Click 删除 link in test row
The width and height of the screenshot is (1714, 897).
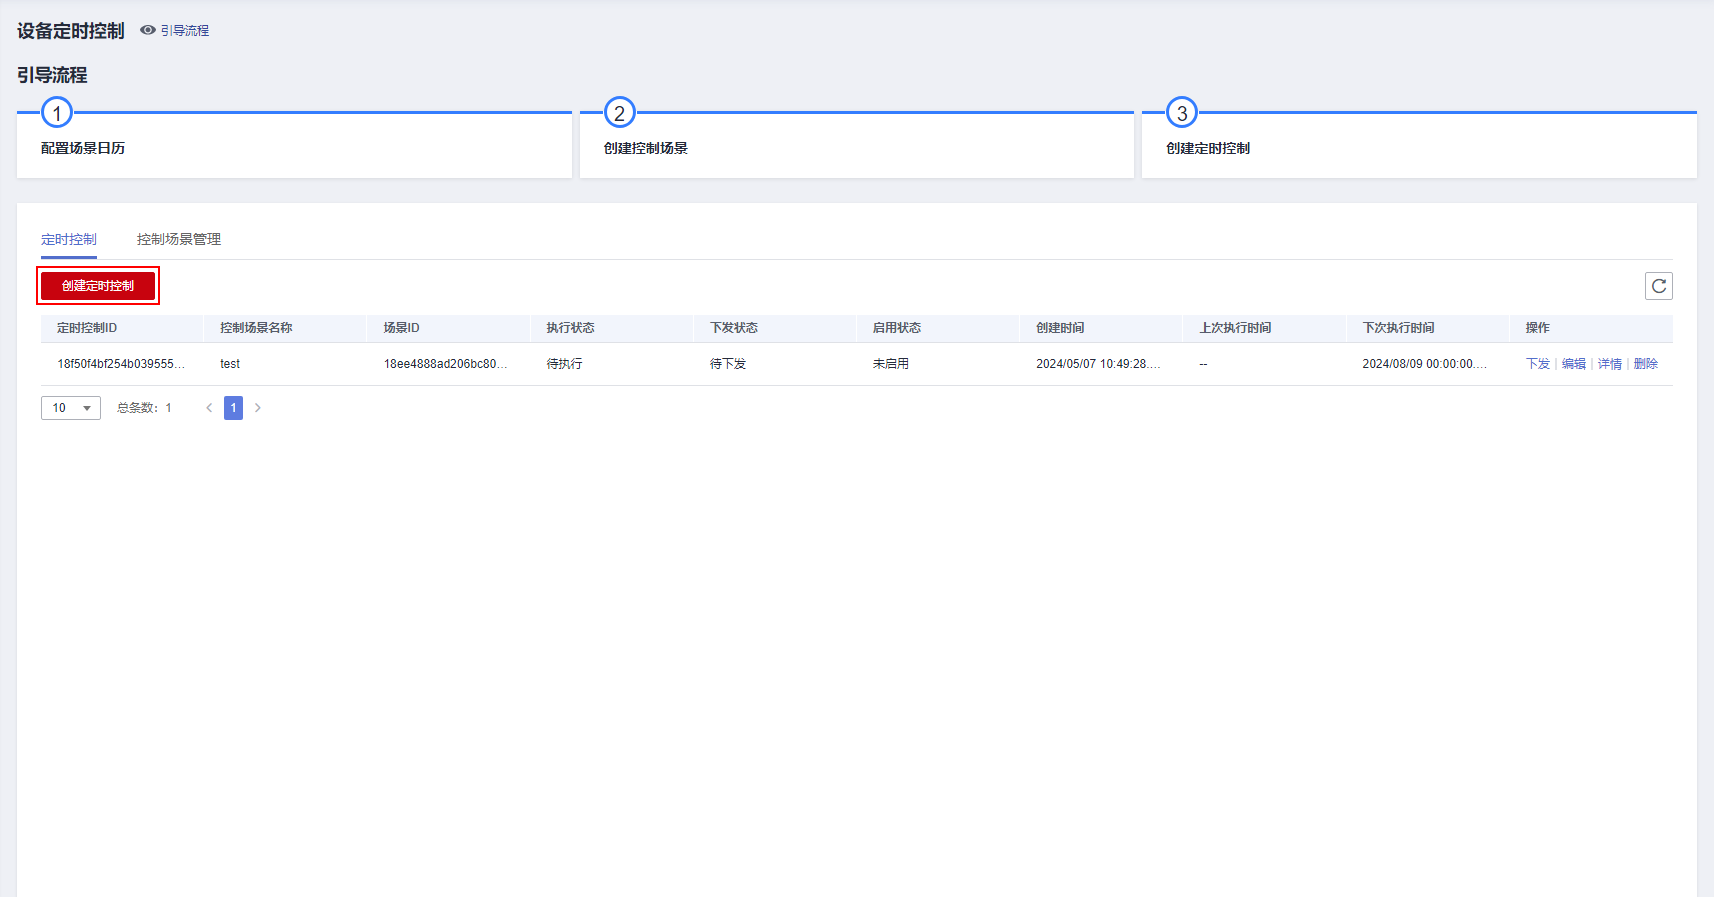tap(1646, 364)
